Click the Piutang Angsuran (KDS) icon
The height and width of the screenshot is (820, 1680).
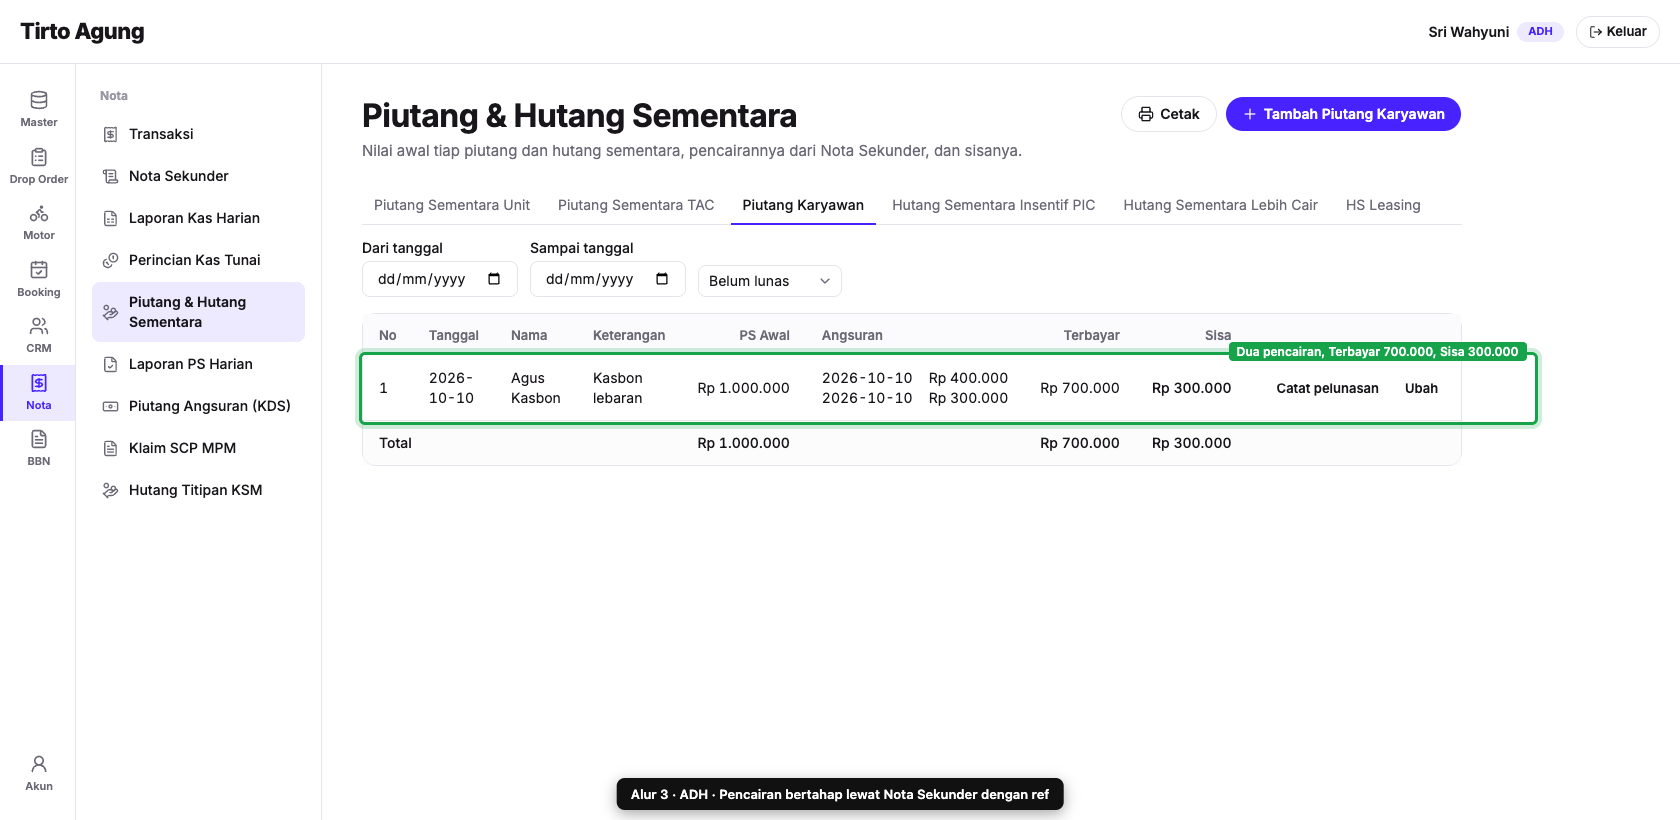click(111, 406)
